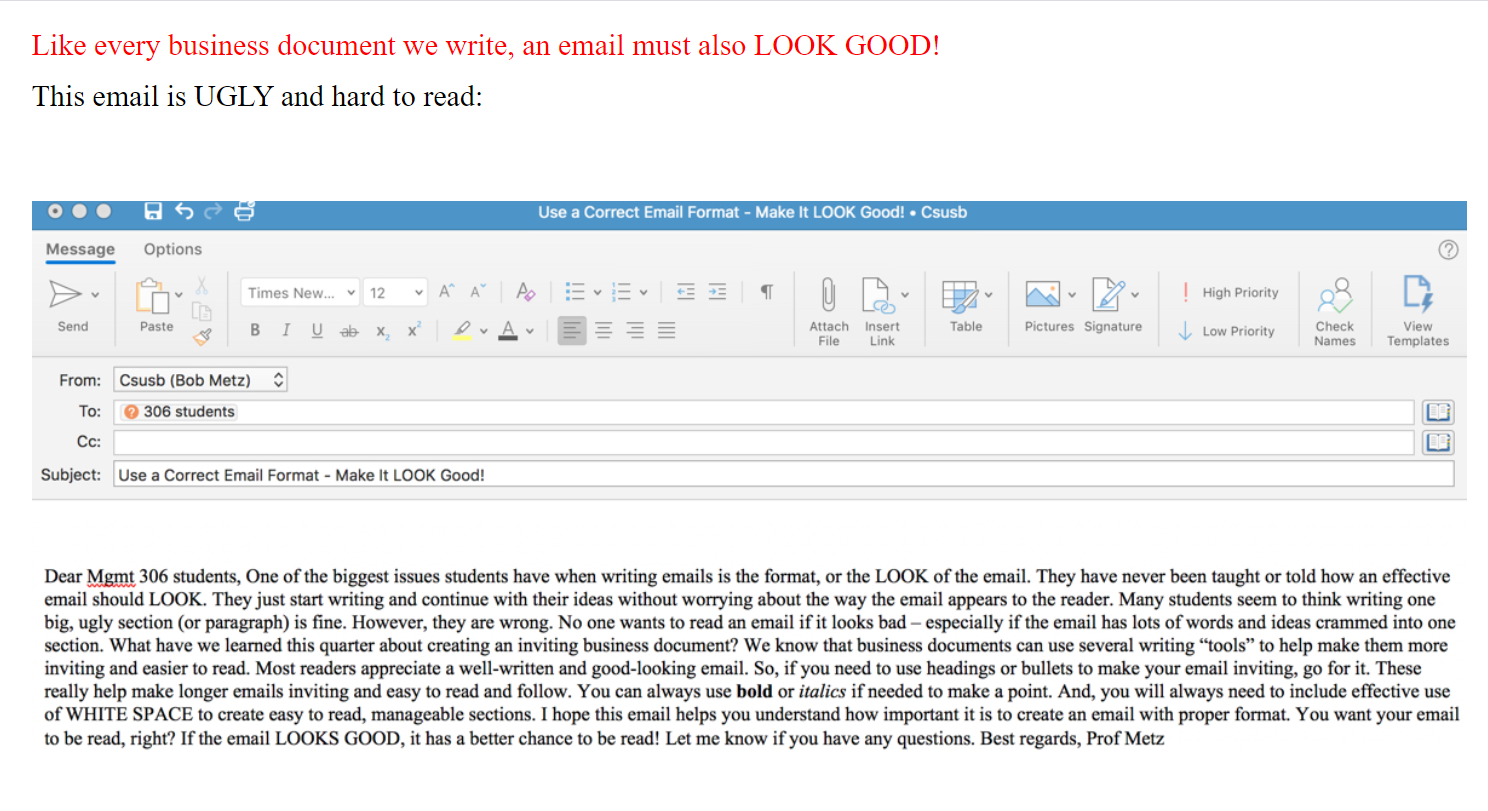Mark message as High Priority

click(1229, 293)
